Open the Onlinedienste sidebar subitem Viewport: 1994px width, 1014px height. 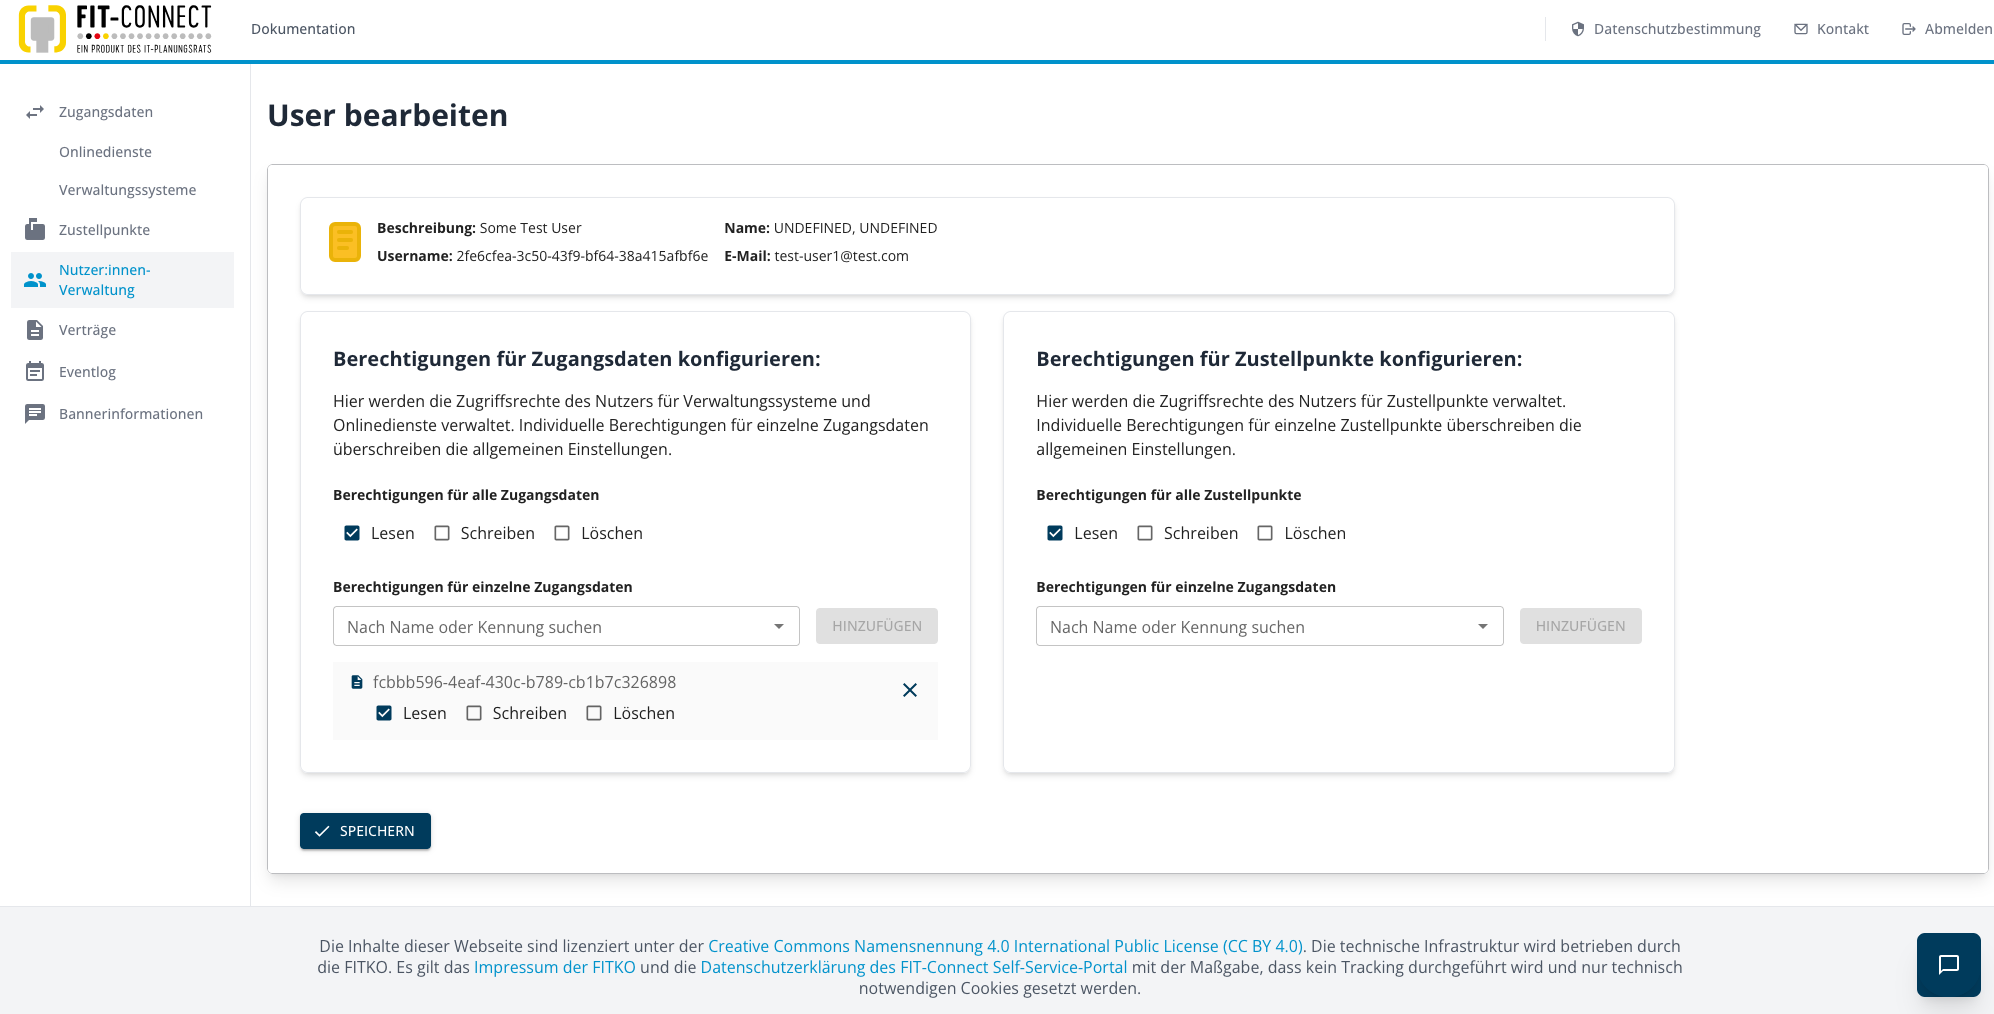105,152
